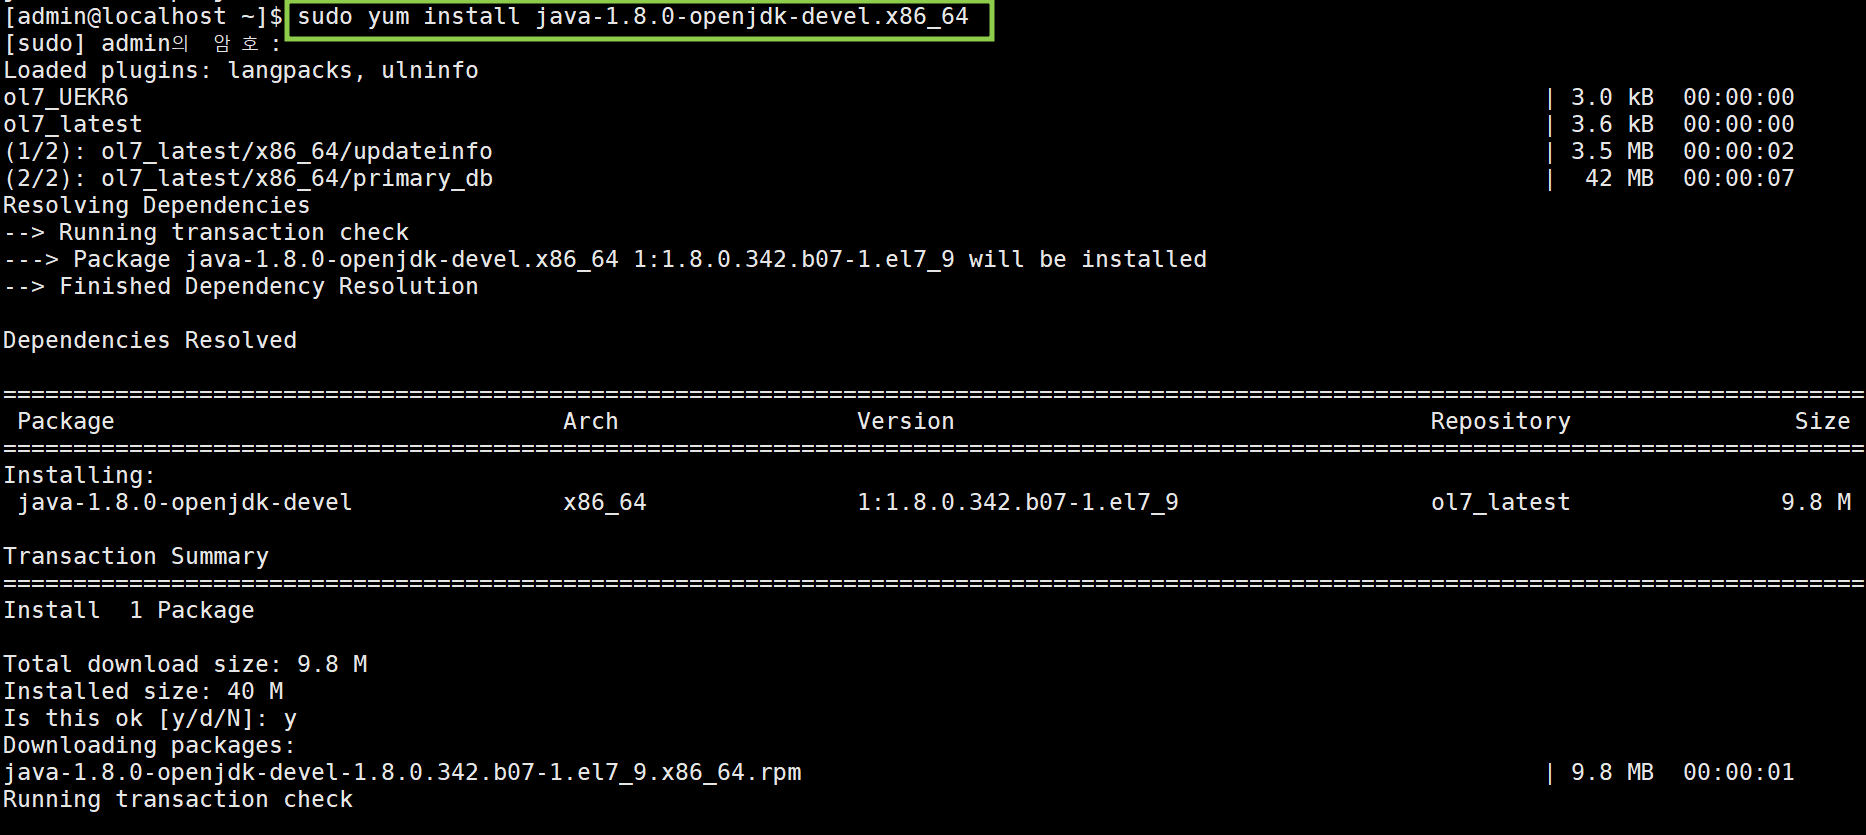Click the '42 MB' download size
The height and width of the screenshot is (835, 1866).
(x=1619, y=179)
